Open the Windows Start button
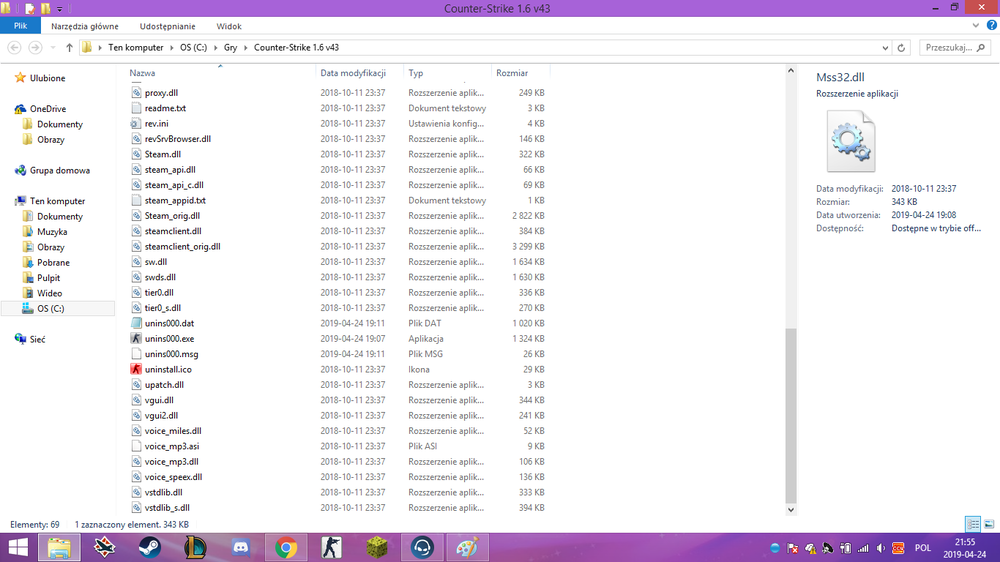 click(x=18, y=547)
